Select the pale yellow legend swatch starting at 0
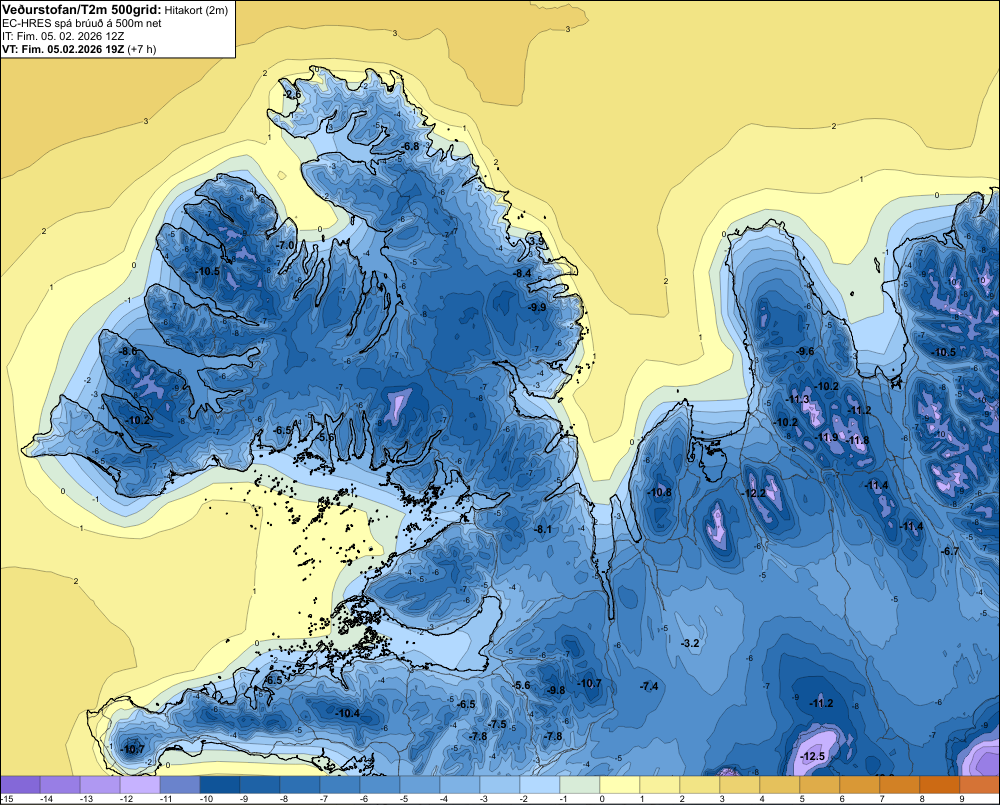This screenshot has width=1000, height=805. click(620, 785)
